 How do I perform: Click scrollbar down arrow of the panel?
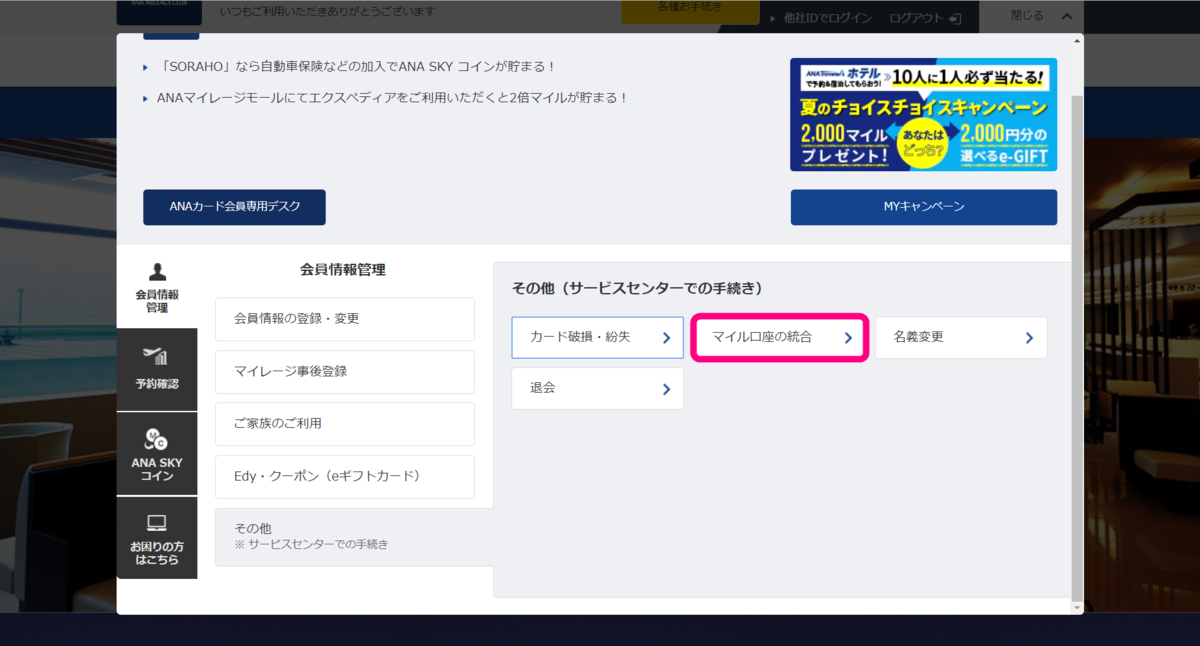pyautogui.click(x=1077, y=606)
